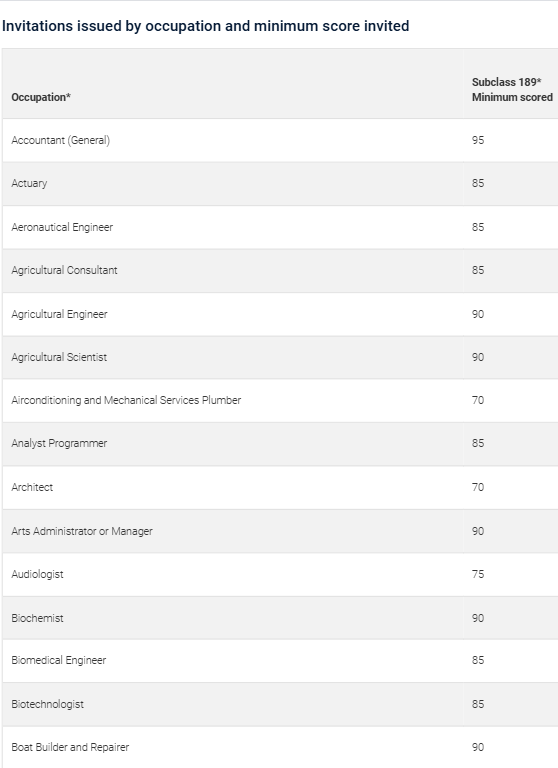The width and height of the screenshot is (558, 768).
Task: Select the Accountant (General) row
Action: [x=280, y=140]
